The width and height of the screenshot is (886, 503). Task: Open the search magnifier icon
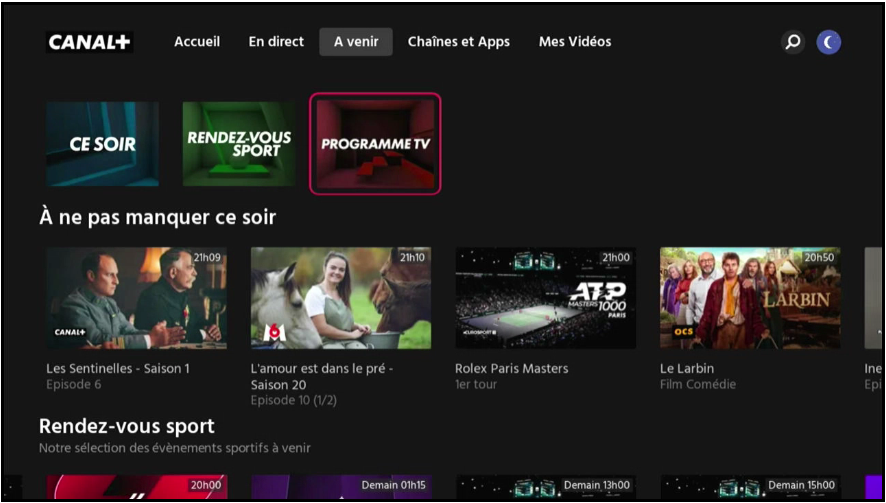[792, 42]
